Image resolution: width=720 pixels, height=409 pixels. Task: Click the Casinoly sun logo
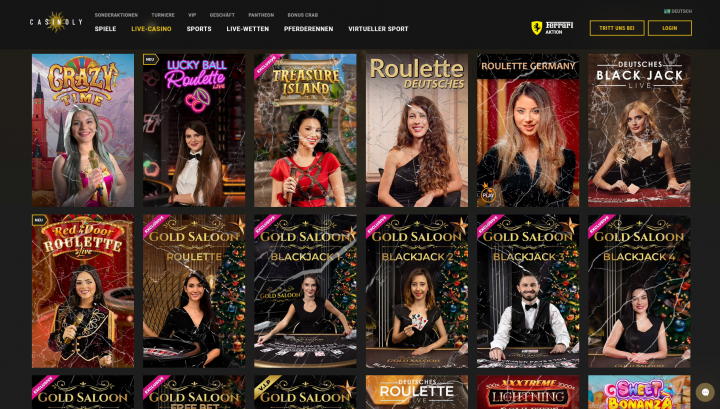pyautogui.click(x=56, y=22)
